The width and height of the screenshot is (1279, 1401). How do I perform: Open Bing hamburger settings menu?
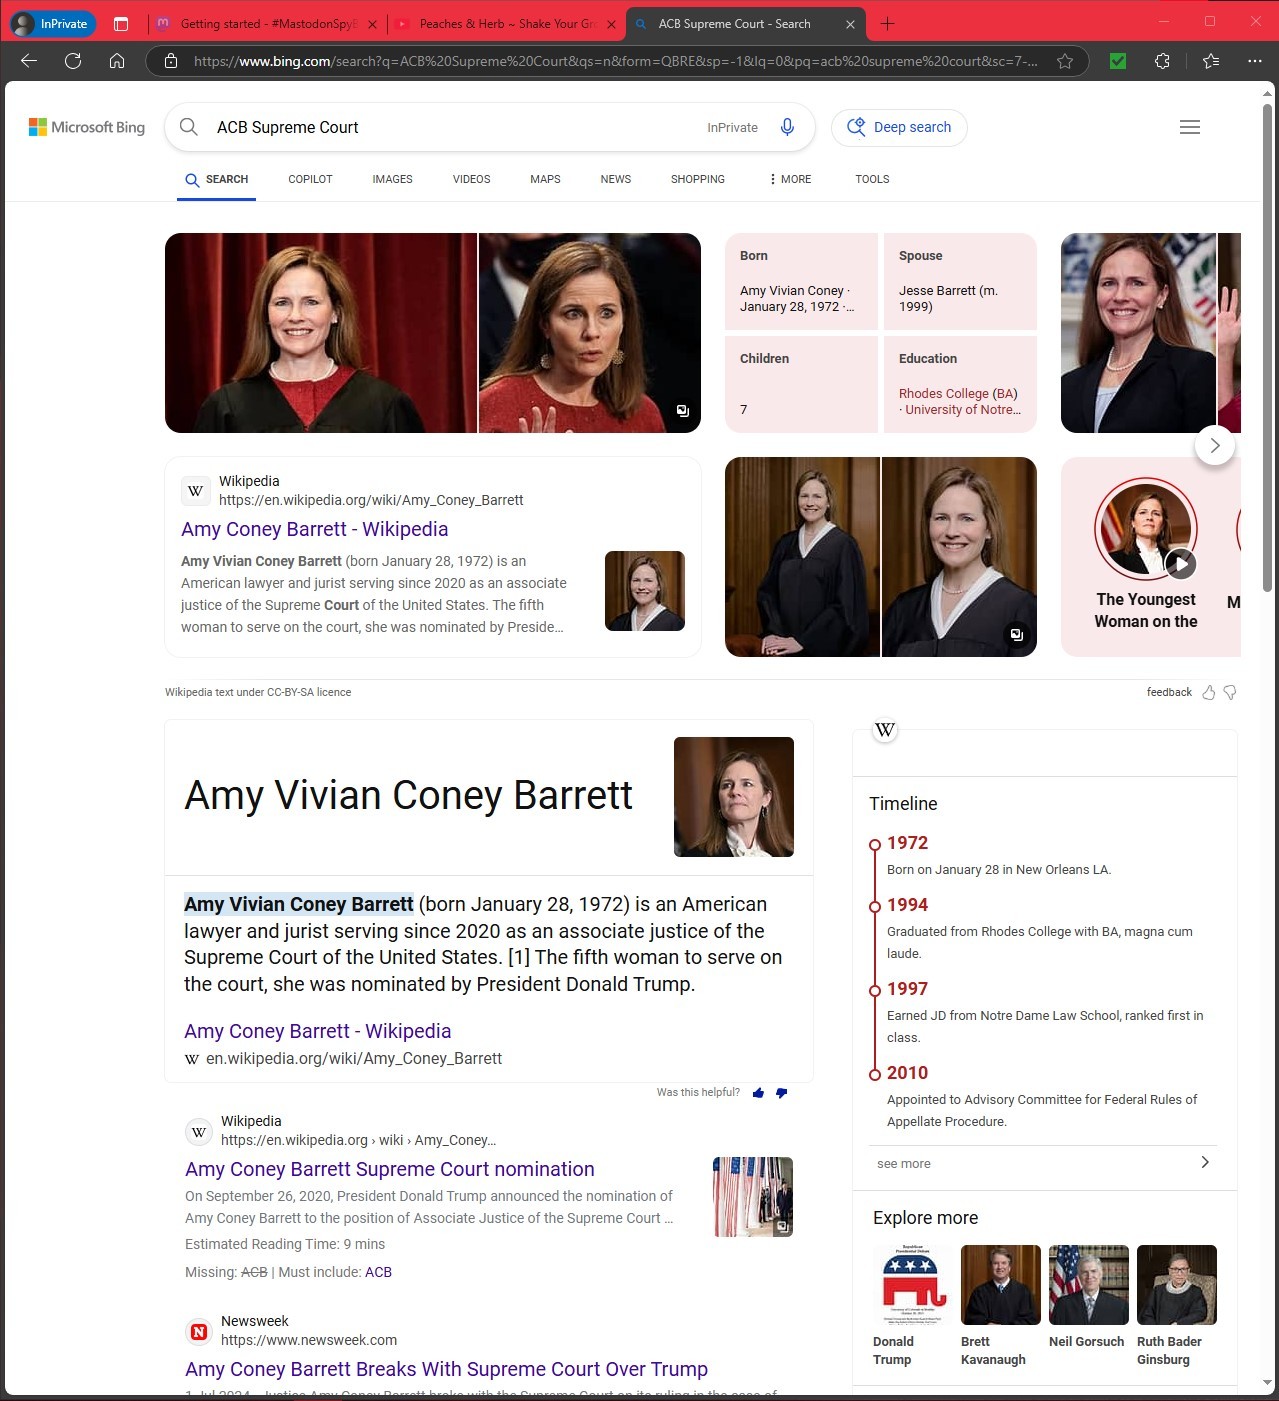click(1190, 127)
